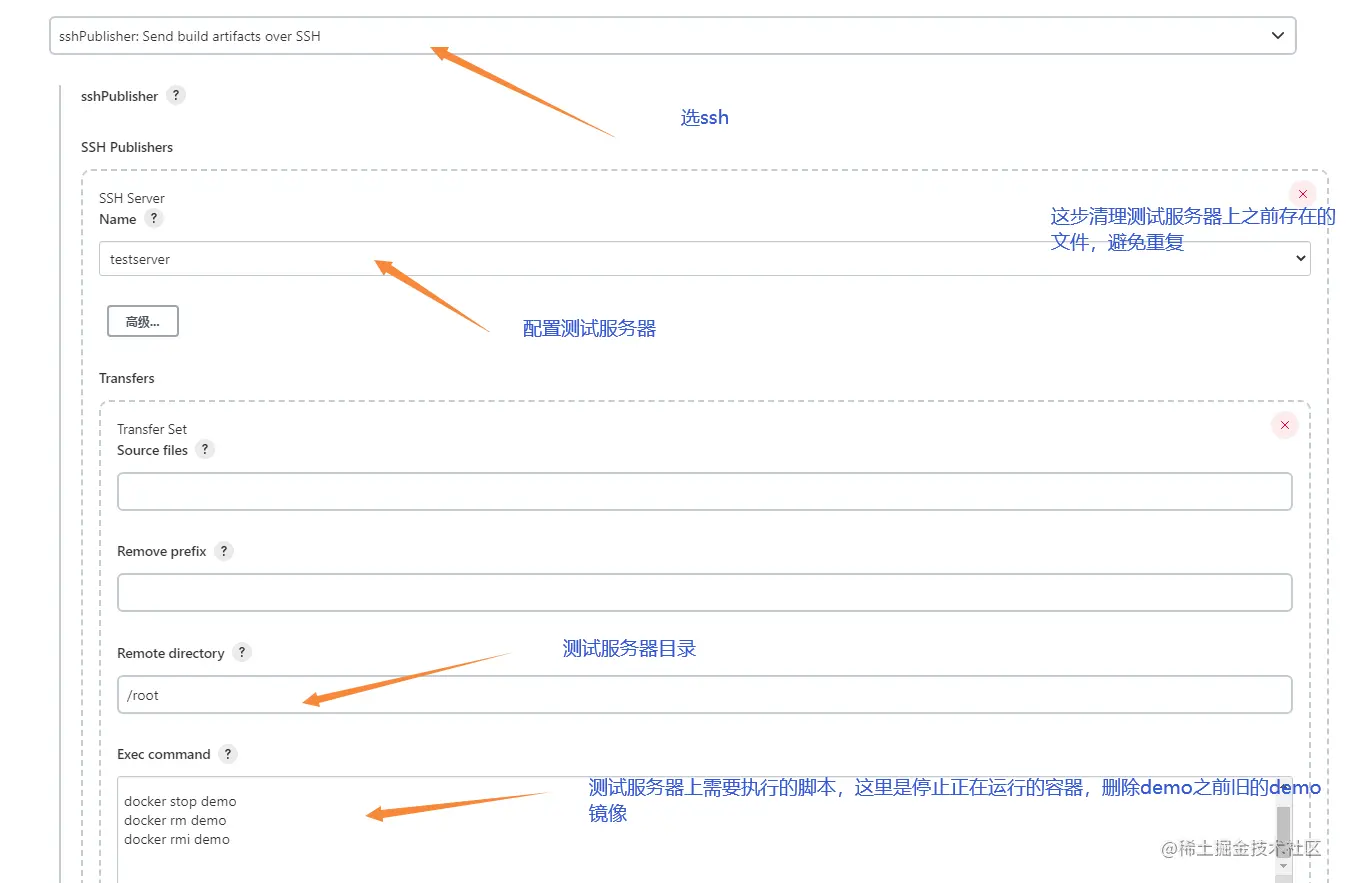Open help for Remote directory

[242, 652]
